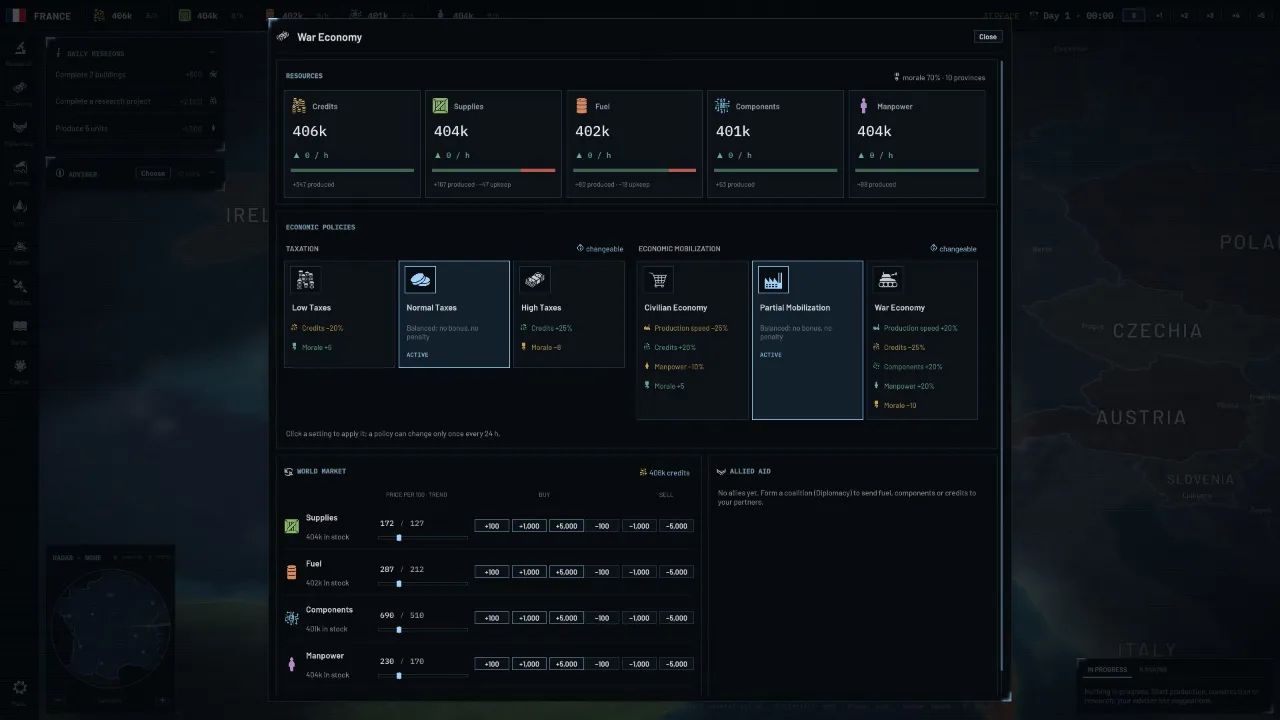Buy +100 Supplies on the World Market
This screenshot has height=720, width=1280.
point(492,526)
